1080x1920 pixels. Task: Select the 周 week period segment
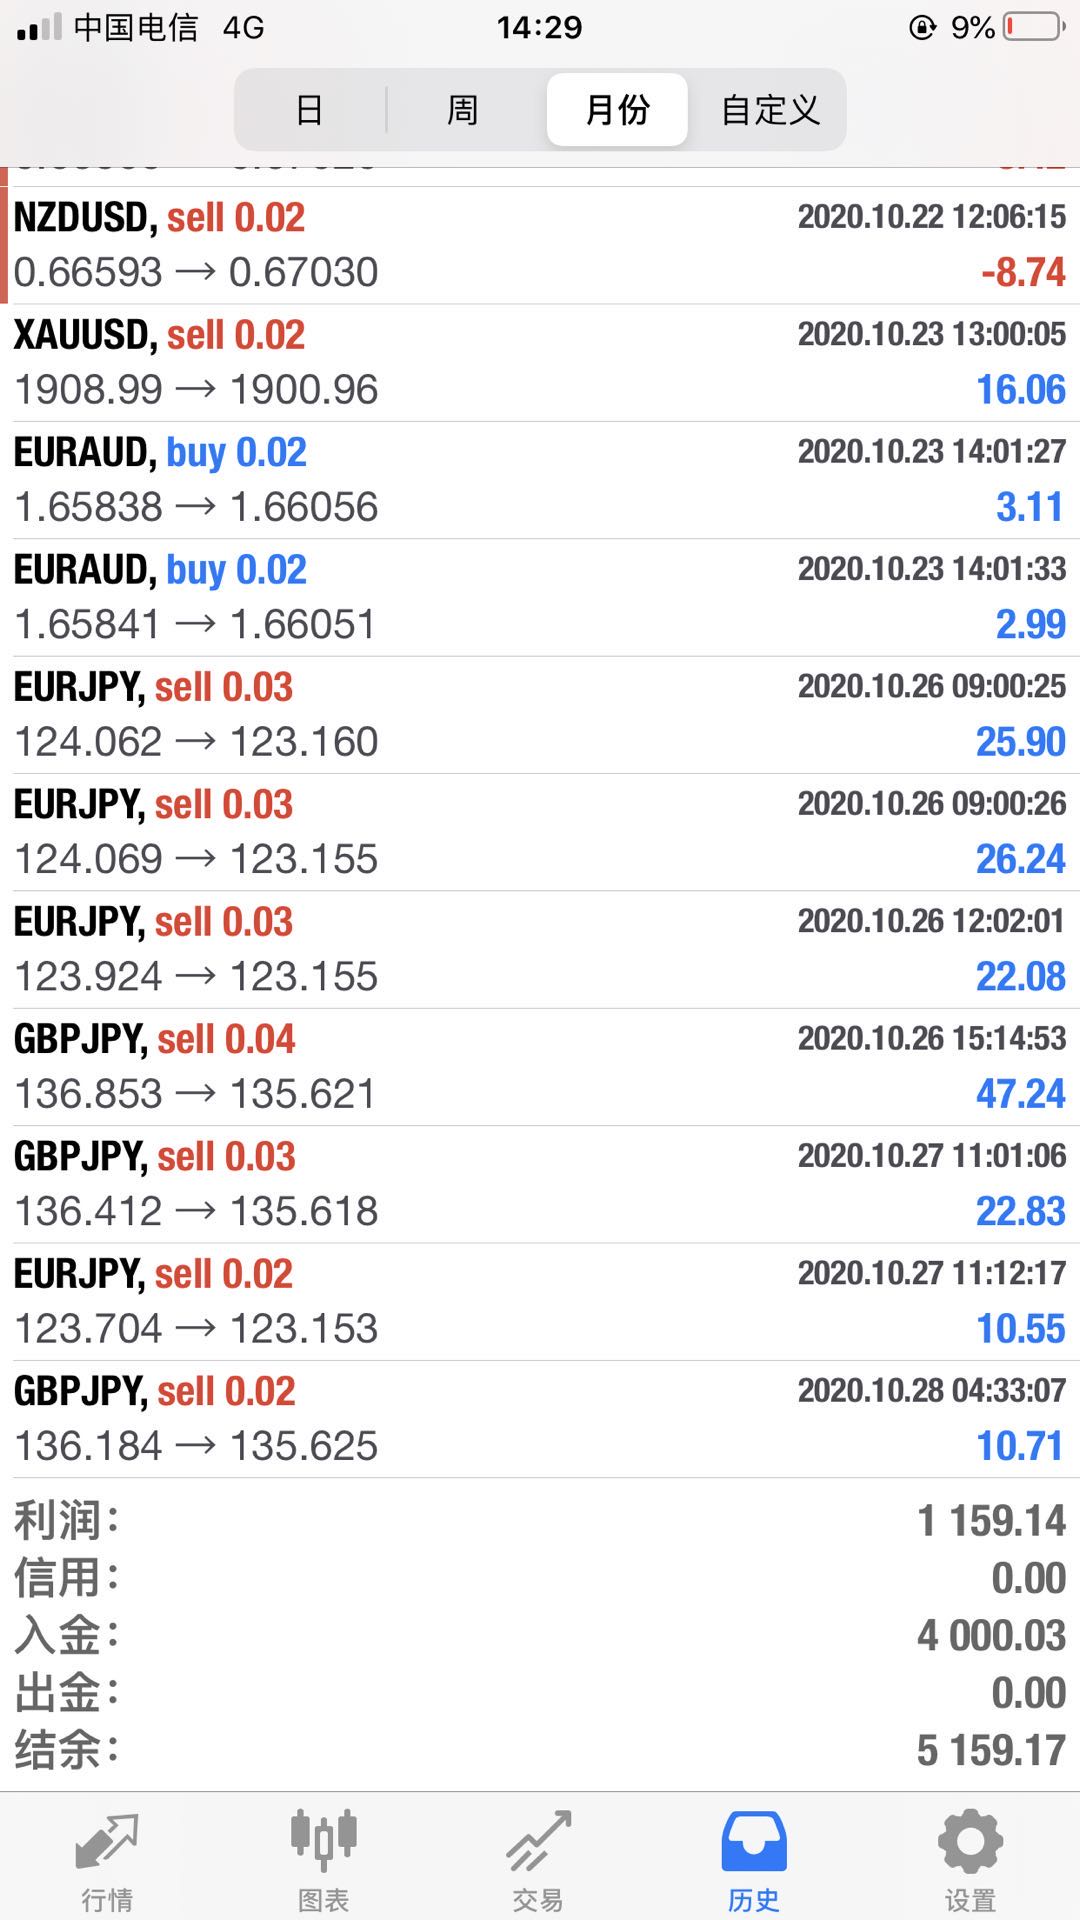click(462, 110)
